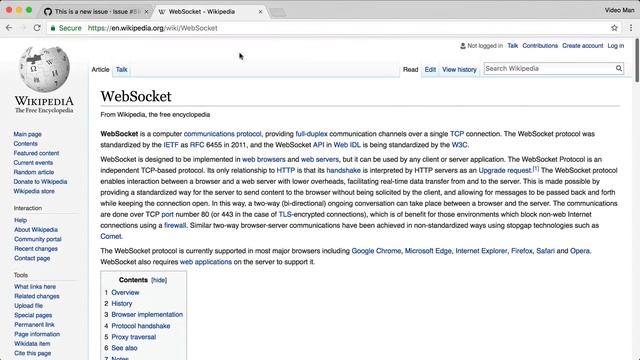640x360 pixels.
Task: Open Permanent link tool
Action: [34, 324]
